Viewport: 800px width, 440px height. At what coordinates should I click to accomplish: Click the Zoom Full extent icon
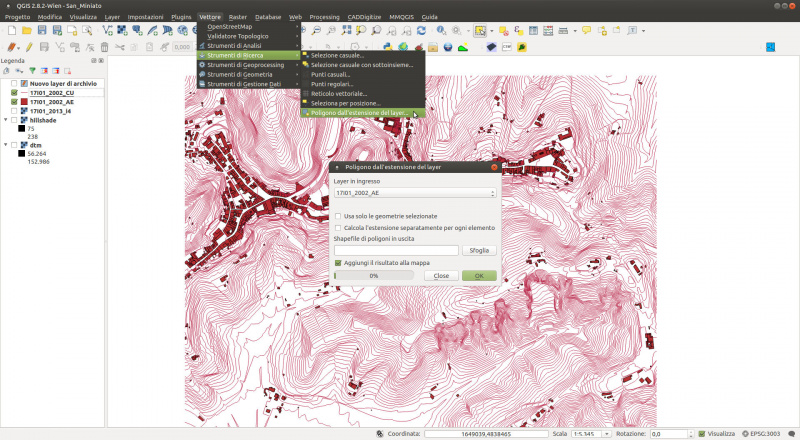click(346, 31)
